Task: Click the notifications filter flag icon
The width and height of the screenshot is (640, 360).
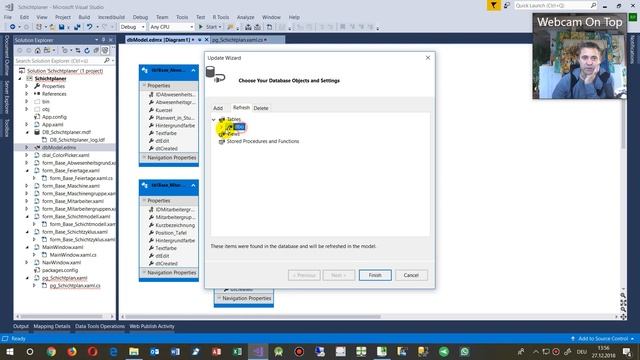Action: [x=493, y=5]
